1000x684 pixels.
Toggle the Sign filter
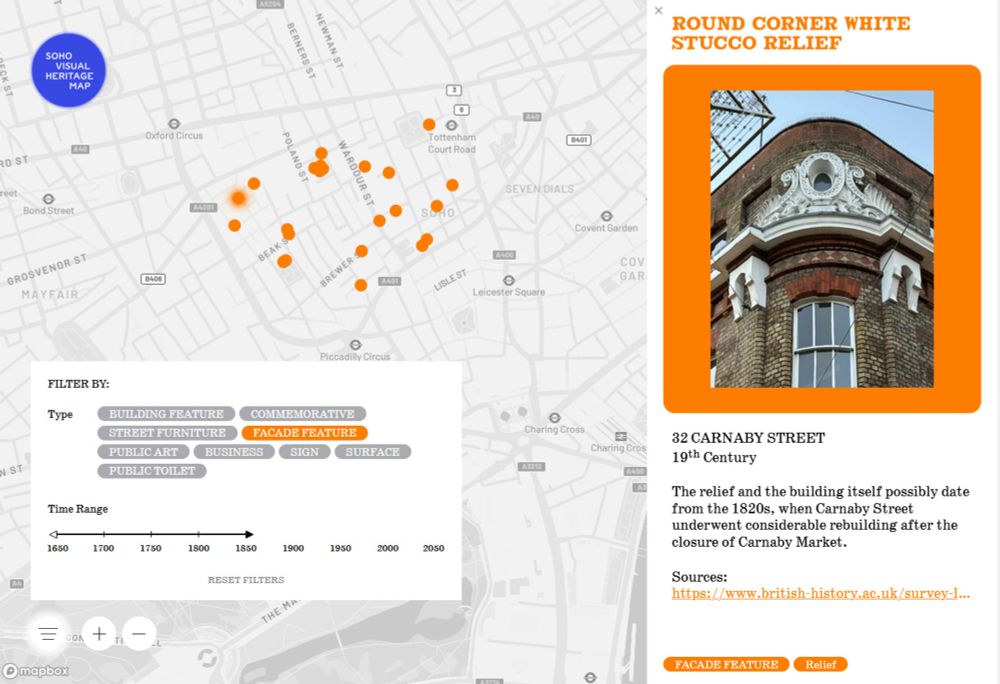304,452
